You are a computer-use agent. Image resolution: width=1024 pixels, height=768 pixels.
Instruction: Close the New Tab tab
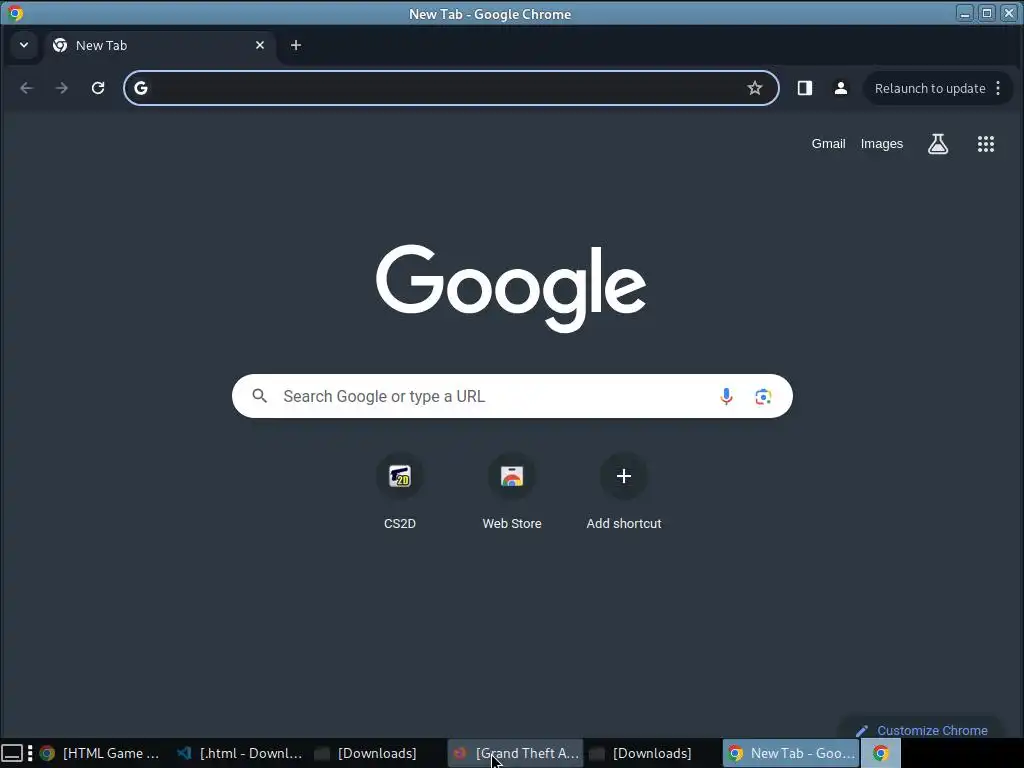pyautogui.click(x=260, y=45)
